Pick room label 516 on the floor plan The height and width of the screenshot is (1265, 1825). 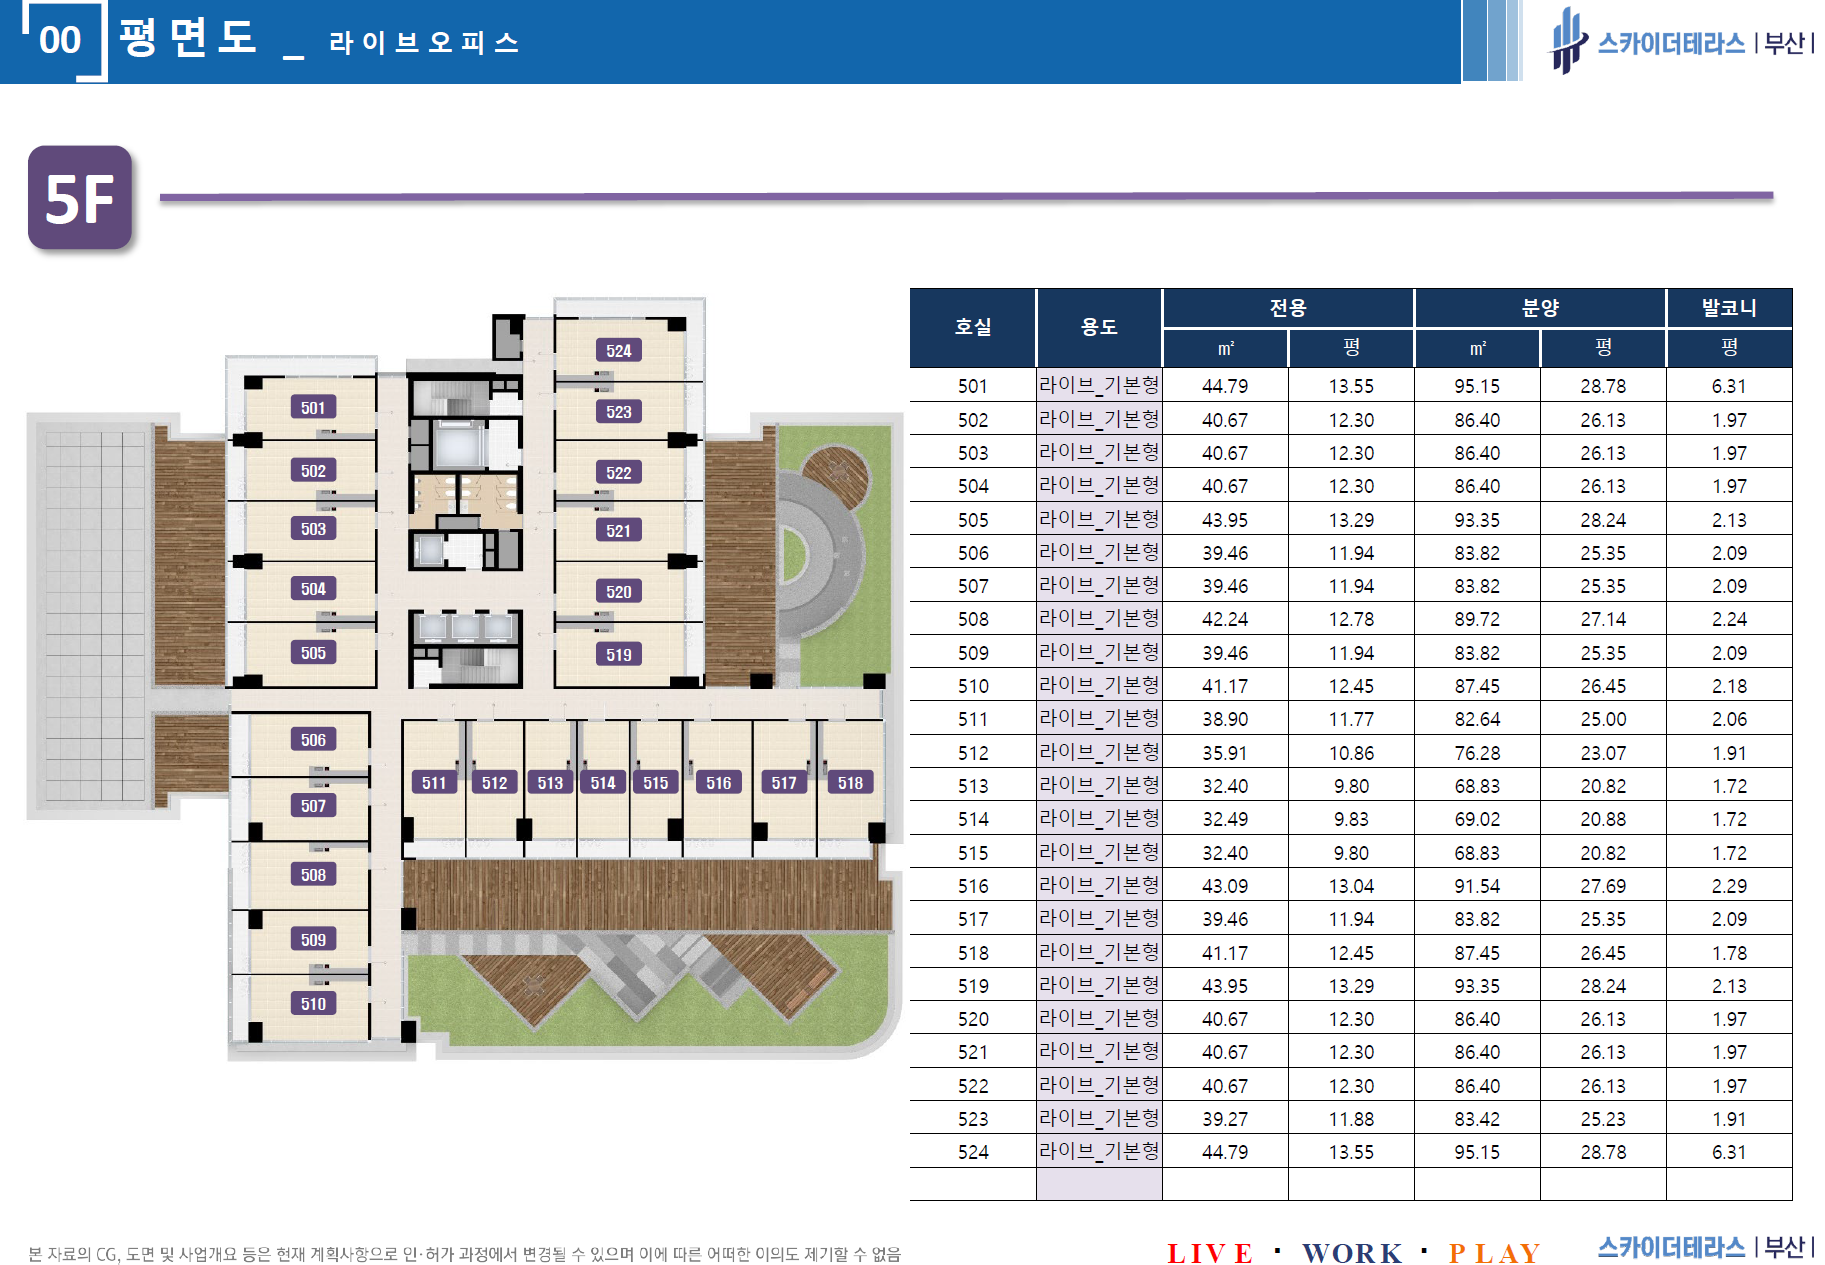tap(719, 782)
